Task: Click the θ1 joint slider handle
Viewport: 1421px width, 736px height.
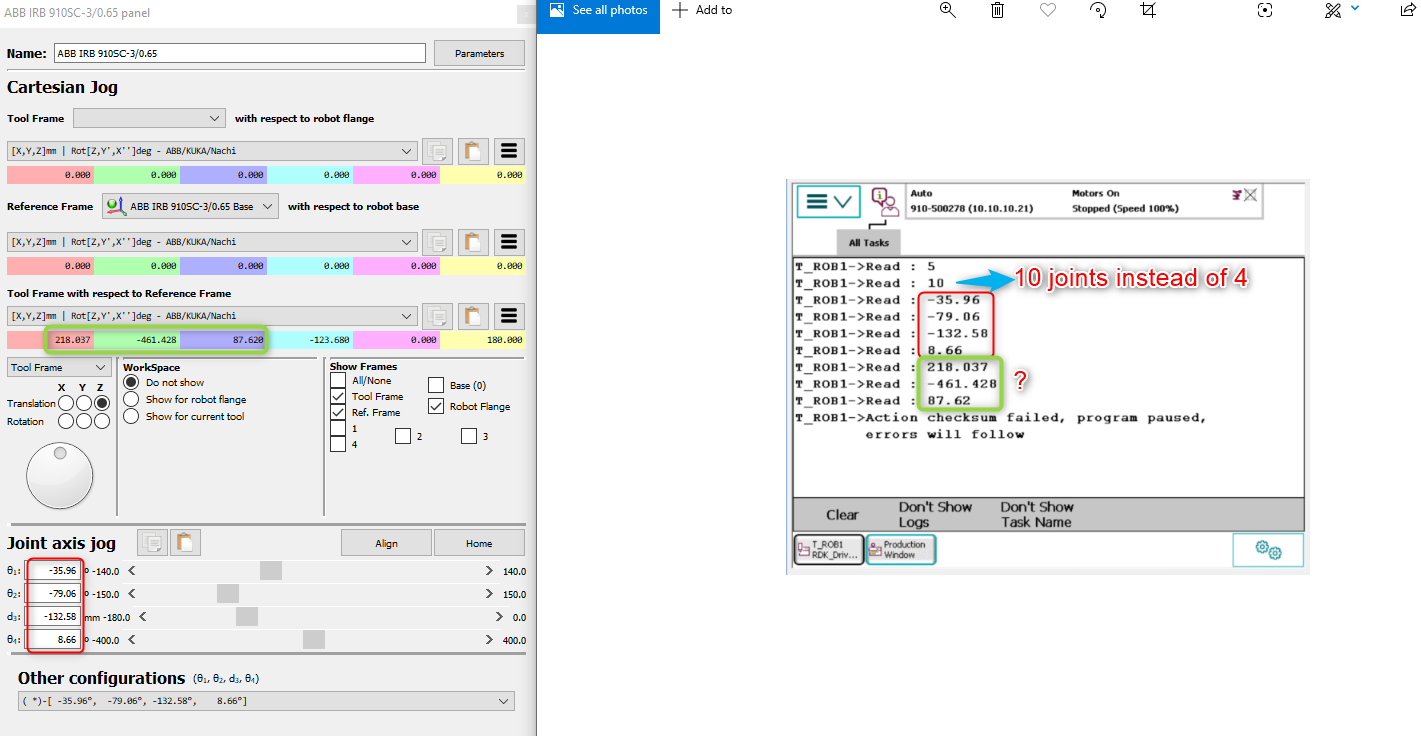Action: 270,571
